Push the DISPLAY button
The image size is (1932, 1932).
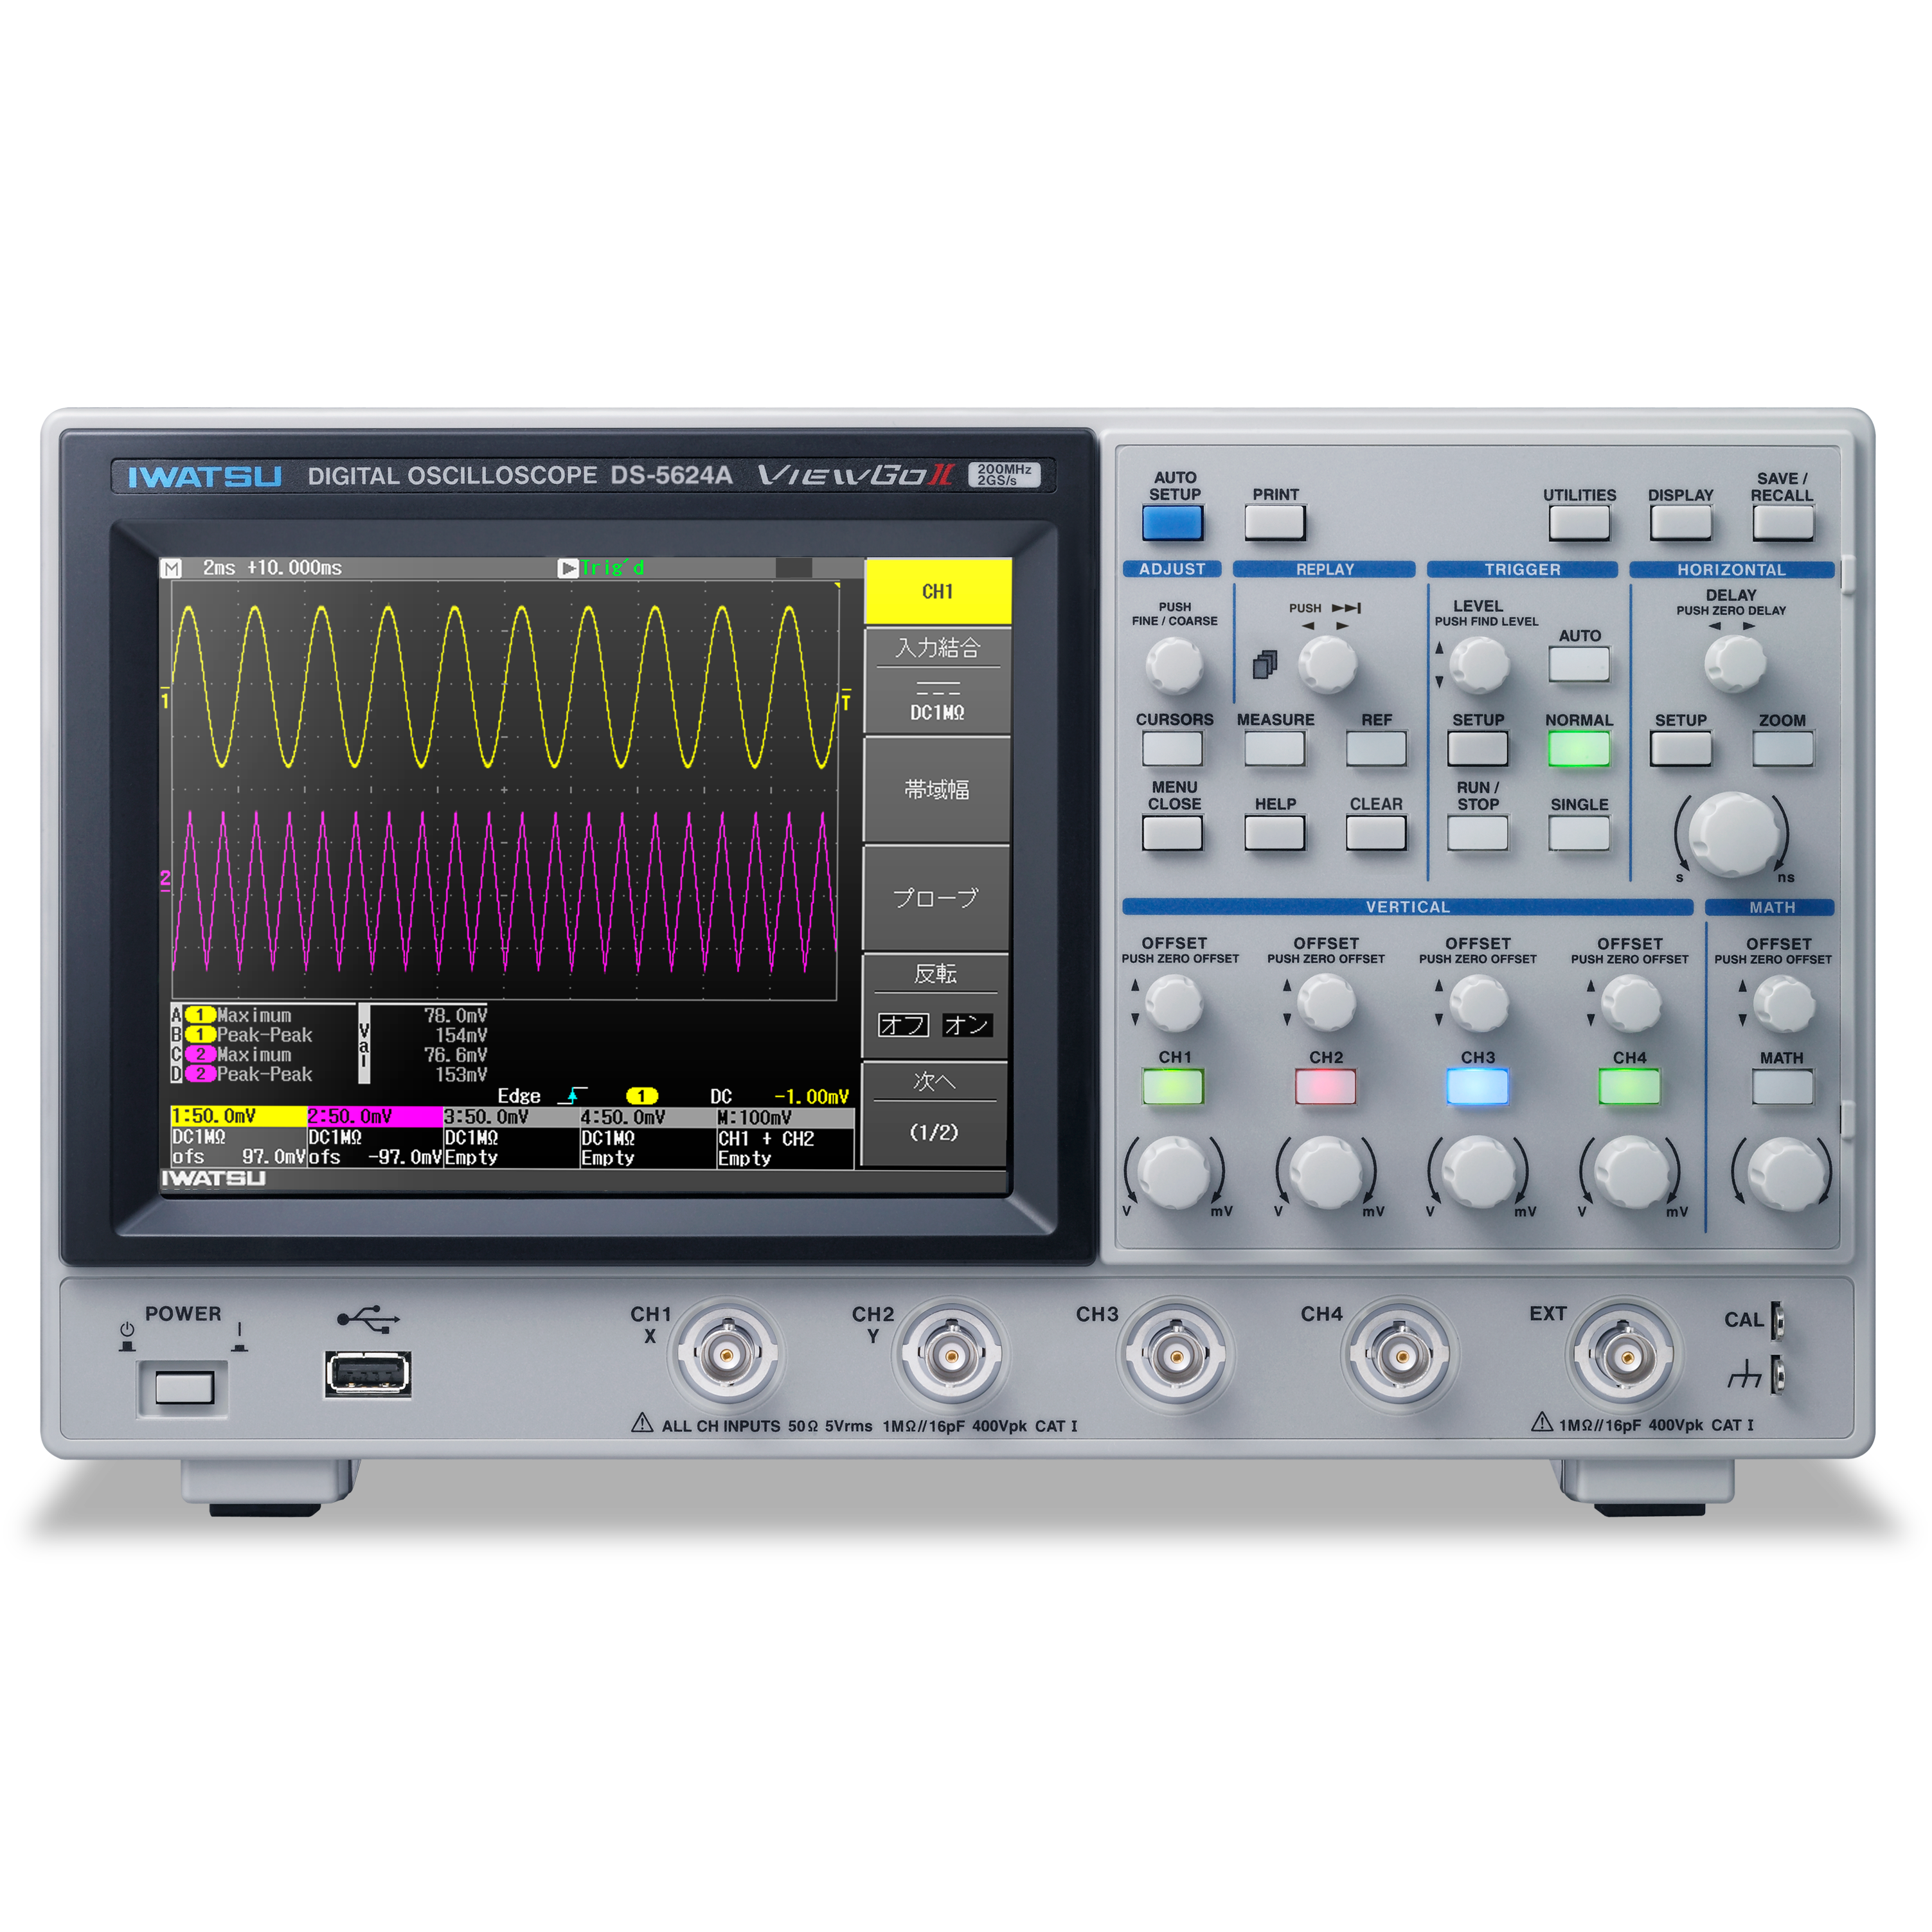1681,523
